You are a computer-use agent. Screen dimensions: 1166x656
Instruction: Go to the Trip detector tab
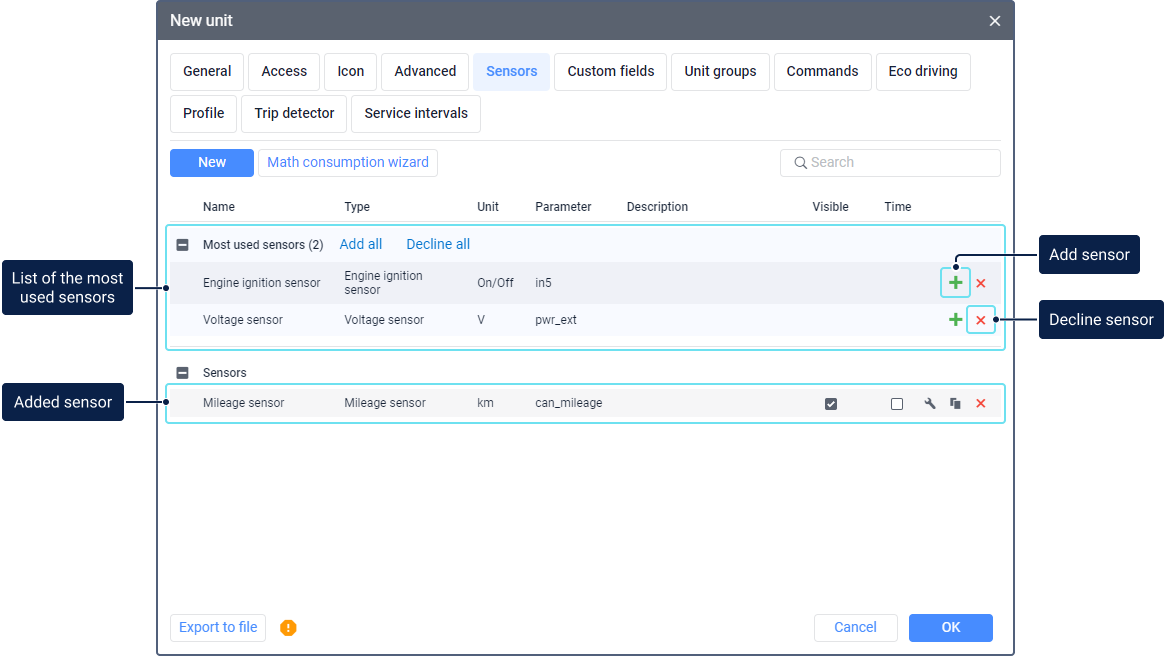click(x=294, y=114)
